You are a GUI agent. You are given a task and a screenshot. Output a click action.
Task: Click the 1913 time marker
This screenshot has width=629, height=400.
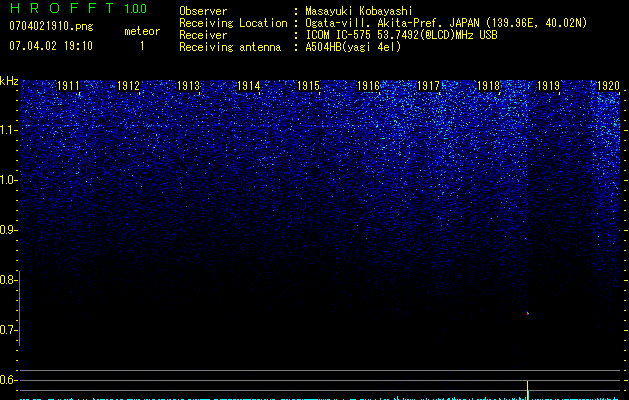point(189,86)
